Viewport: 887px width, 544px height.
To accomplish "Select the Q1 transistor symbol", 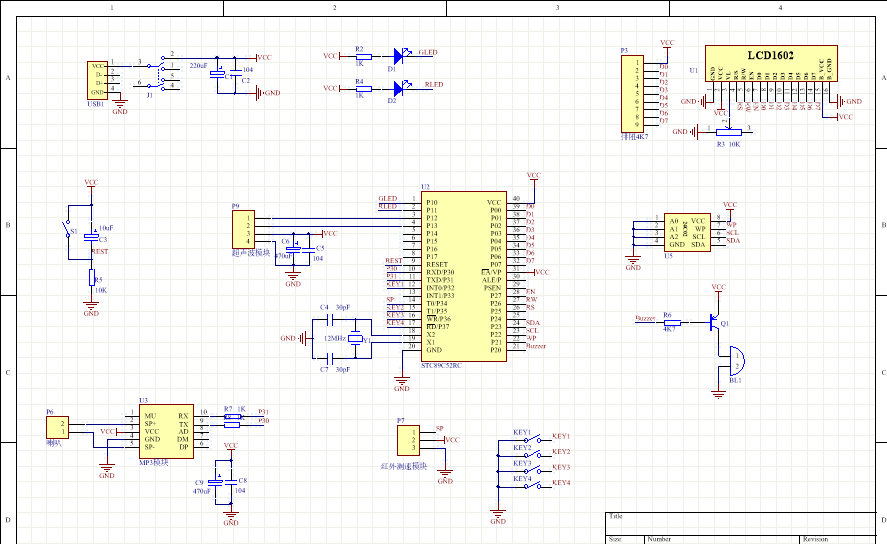I will point(714,323).
